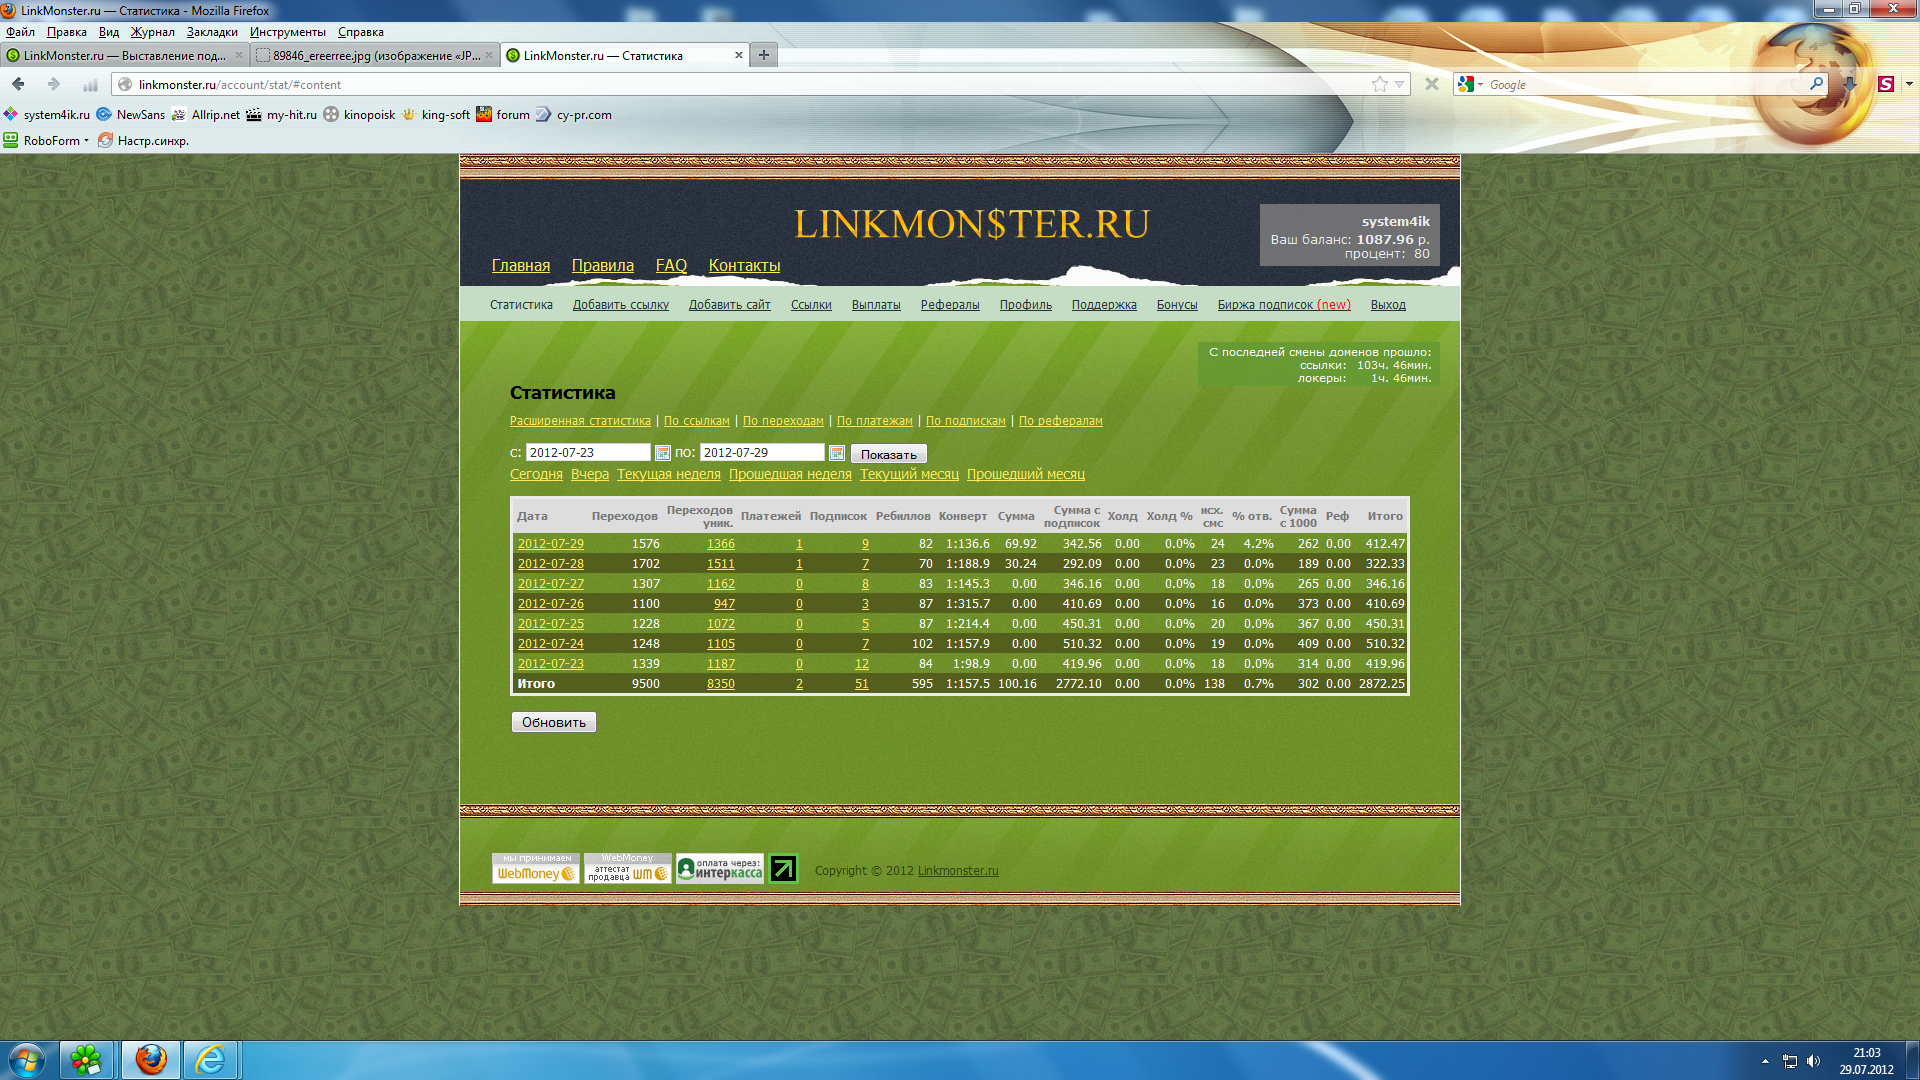Image resolution: width=1920 pixels, height=1080 pixels.
Task: Open the my-hit.ru bookmark
Action: [282, 115]
